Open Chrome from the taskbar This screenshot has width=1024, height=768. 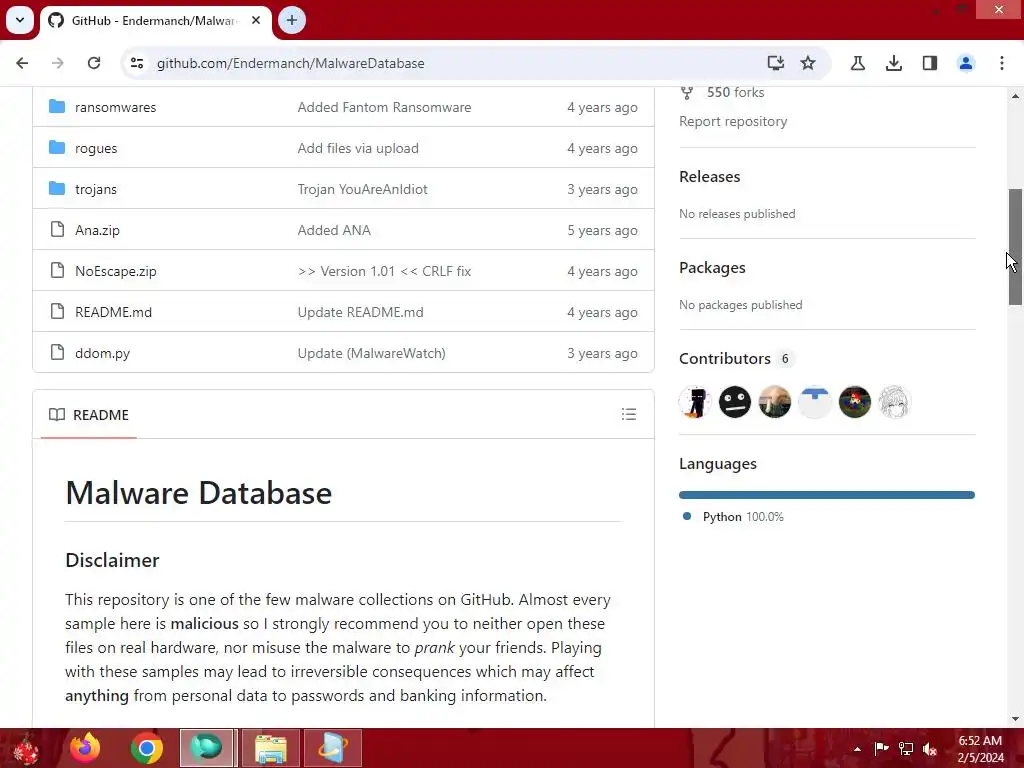[146, 748]
